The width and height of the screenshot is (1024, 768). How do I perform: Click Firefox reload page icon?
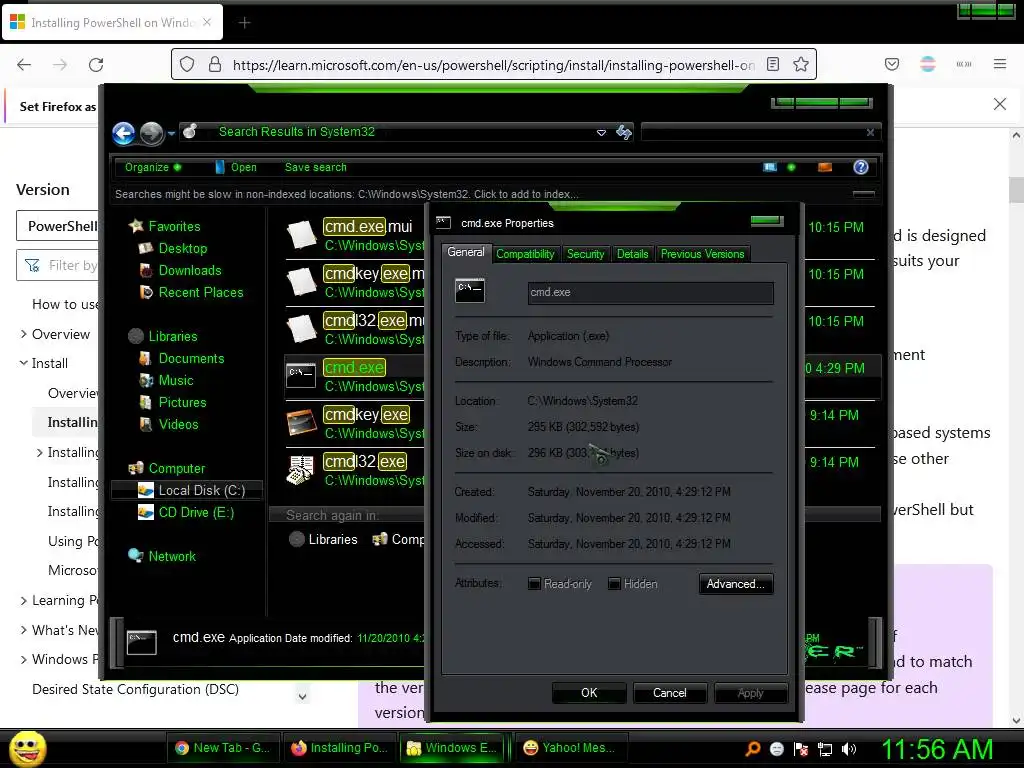[x=96, y=64]
